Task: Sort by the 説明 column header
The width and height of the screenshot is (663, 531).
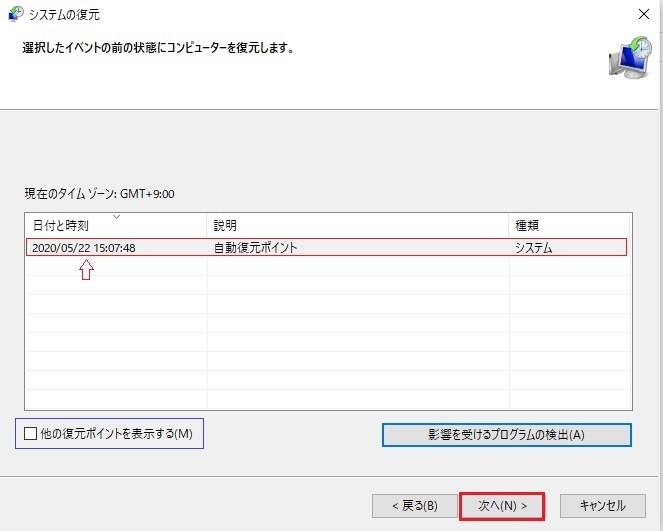Action: [x=357, y=225]
